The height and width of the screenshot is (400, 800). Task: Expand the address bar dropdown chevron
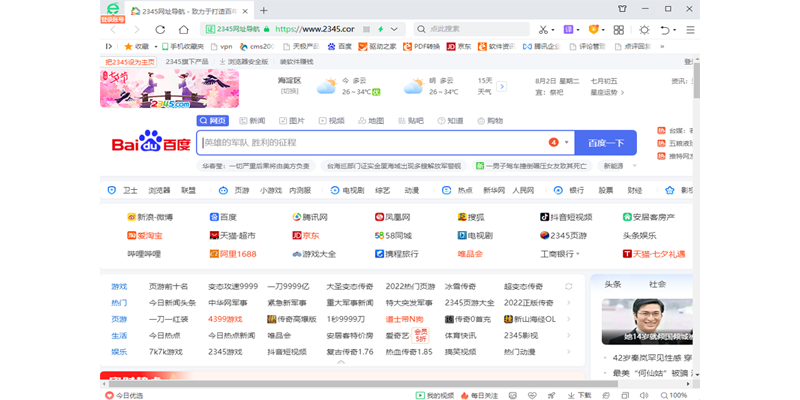pos(394,29)
